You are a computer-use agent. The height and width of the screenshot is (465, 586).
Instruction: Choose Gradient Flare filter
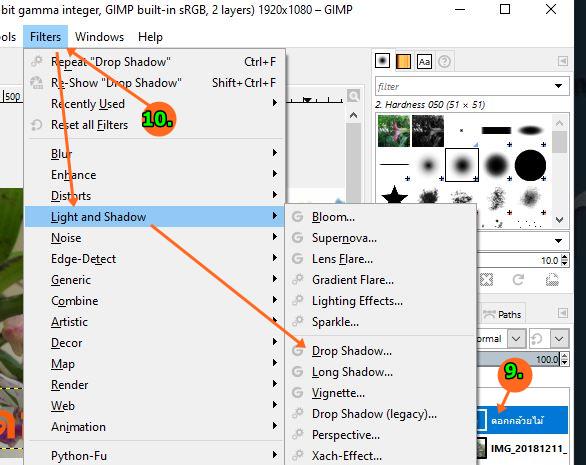click(x=380, y=280)
